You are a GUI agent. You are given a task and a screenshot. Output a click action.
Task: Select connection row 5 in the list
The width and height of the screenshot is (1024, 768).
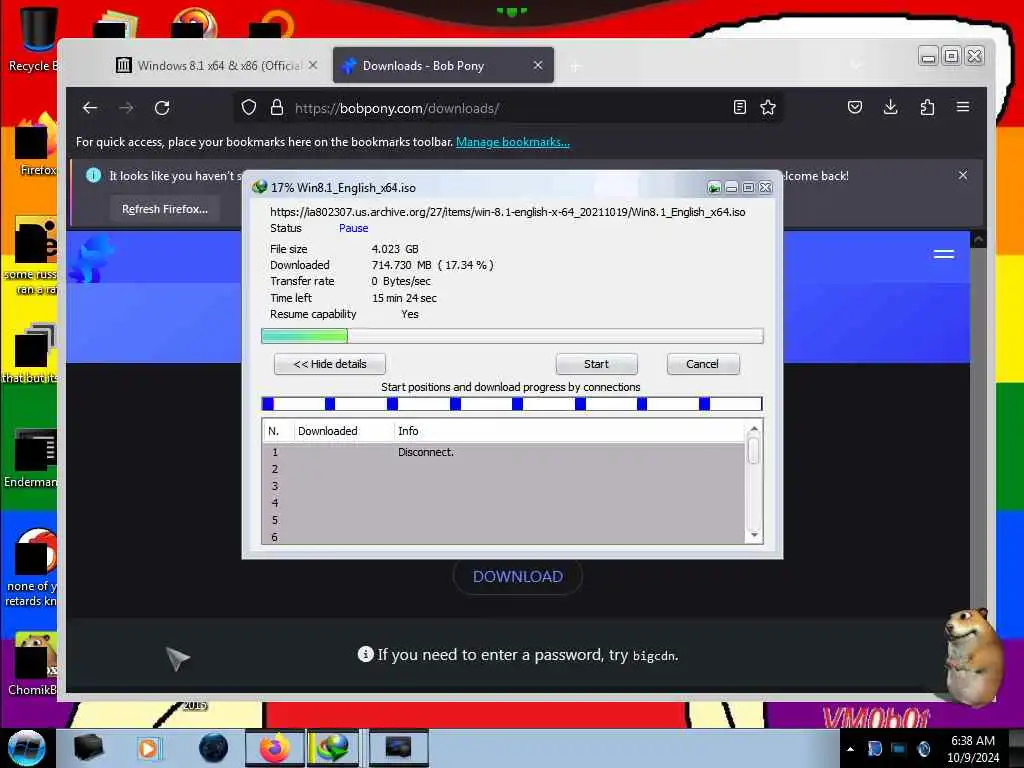pyautogui.click(x=504, y=520)
